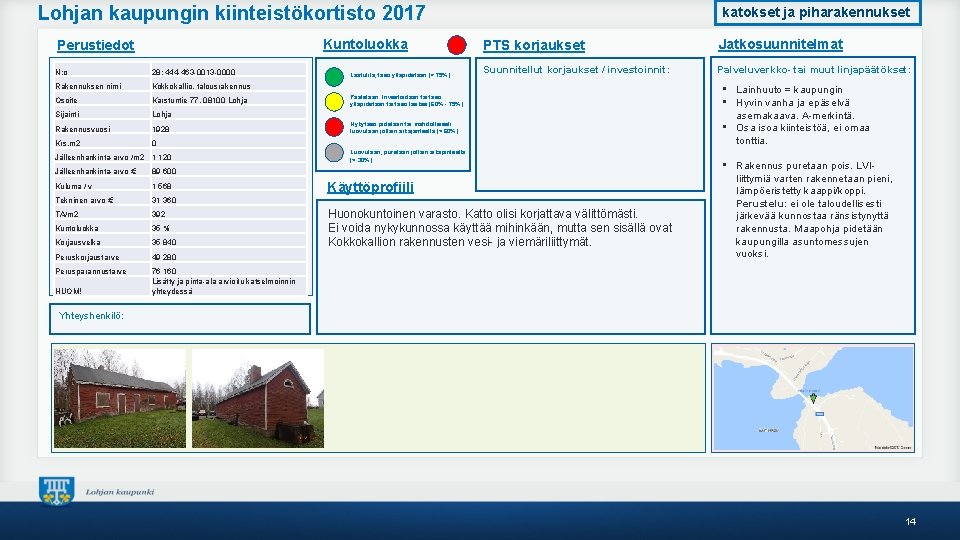Click the bullet starting "Rakennus puretaan pois"
960x540 pixels.
[x=814, y=210]
